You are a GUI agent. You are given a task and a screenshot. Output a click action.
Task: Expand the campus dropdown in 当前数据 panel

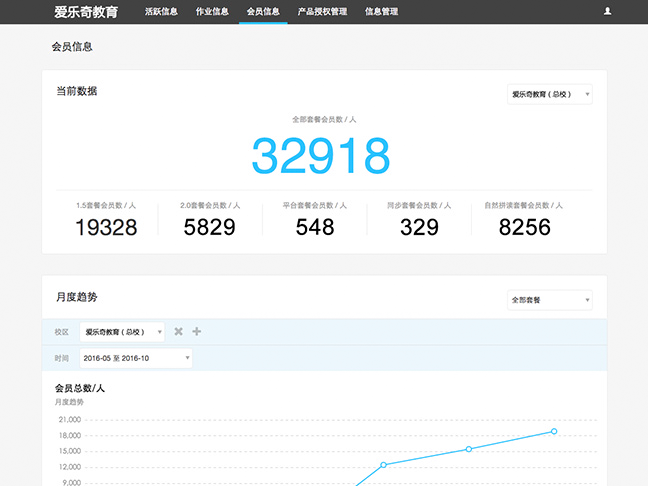(549, 95)
